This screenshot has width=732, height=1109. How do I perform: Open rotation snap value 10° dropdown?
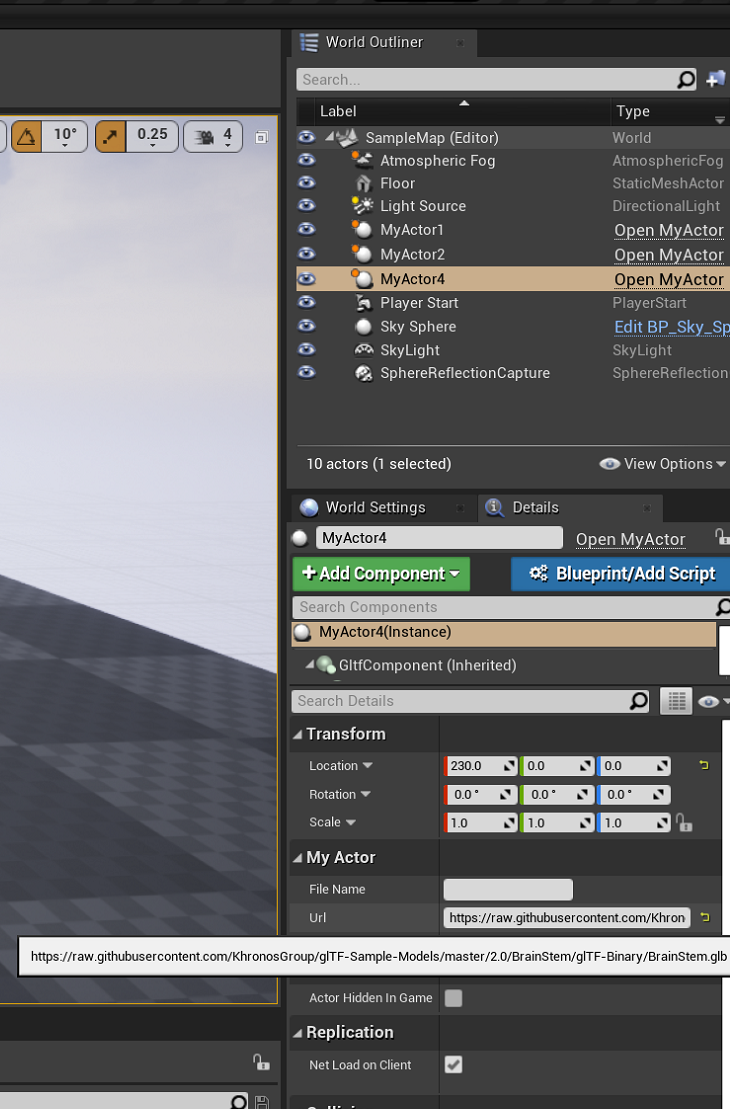click(65, 137)
